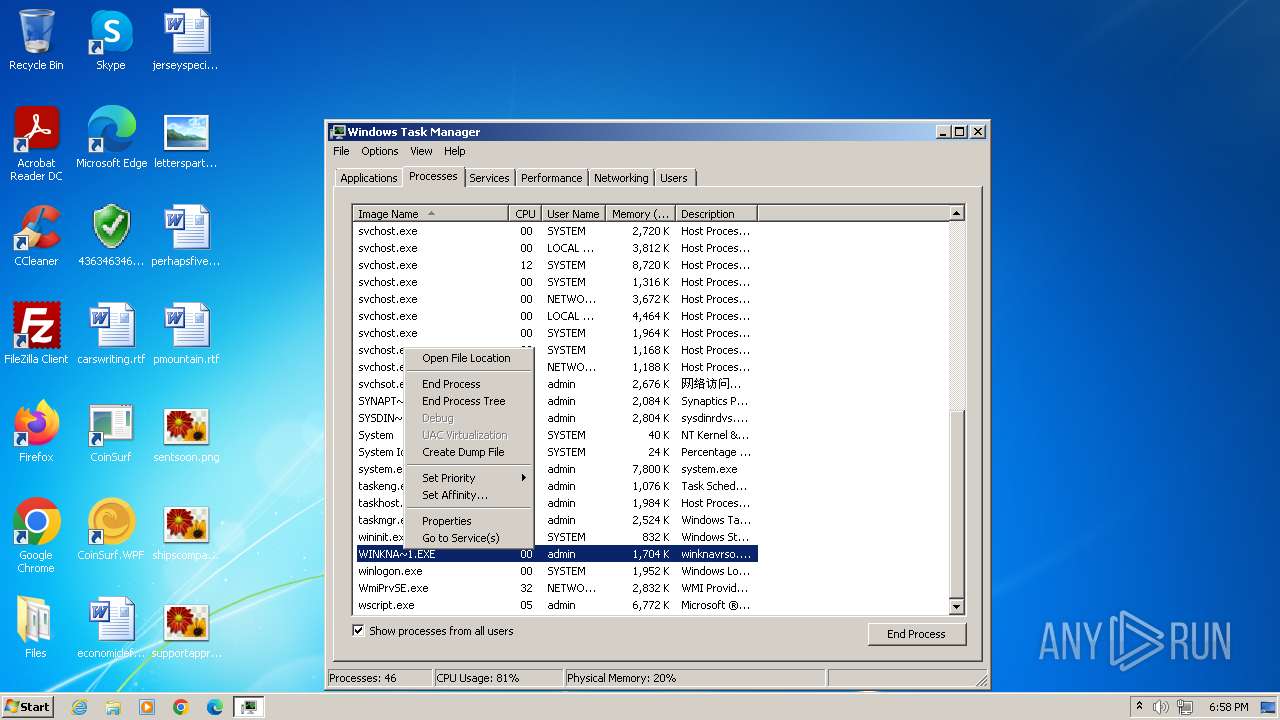Switch to the Applications tab
The image size is (1280, 720).
[368, 178]
